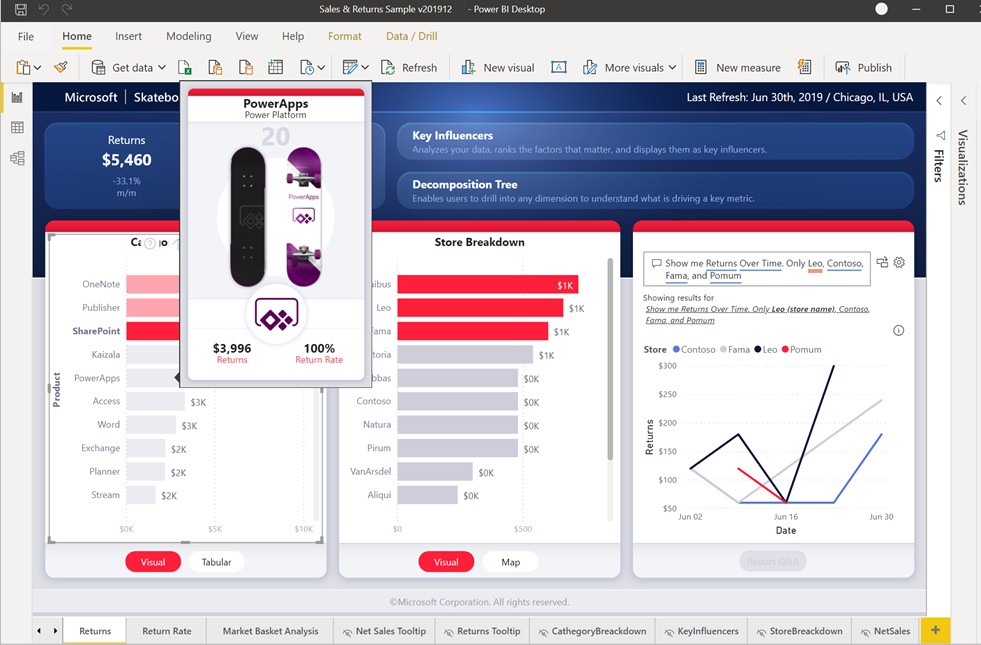
Task: Click the Undo arrow in title bar
Action: pos(44,9)
